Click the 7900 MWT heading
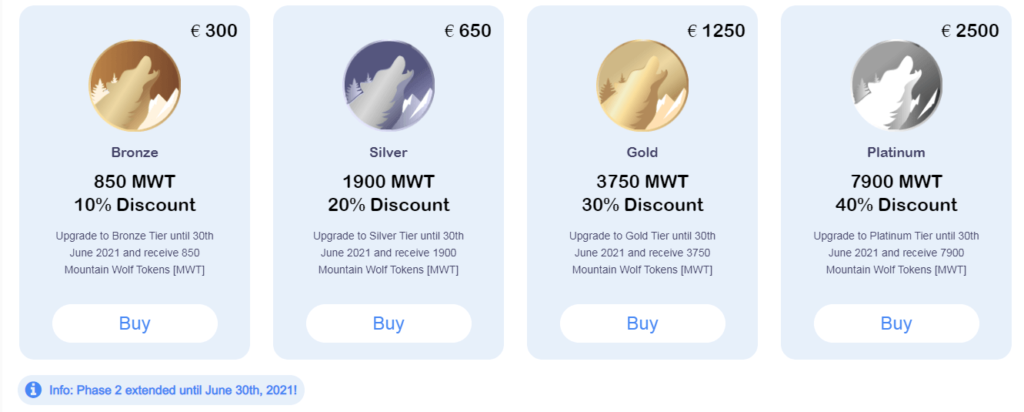The image size is (1024, 412). click(896, 182)
